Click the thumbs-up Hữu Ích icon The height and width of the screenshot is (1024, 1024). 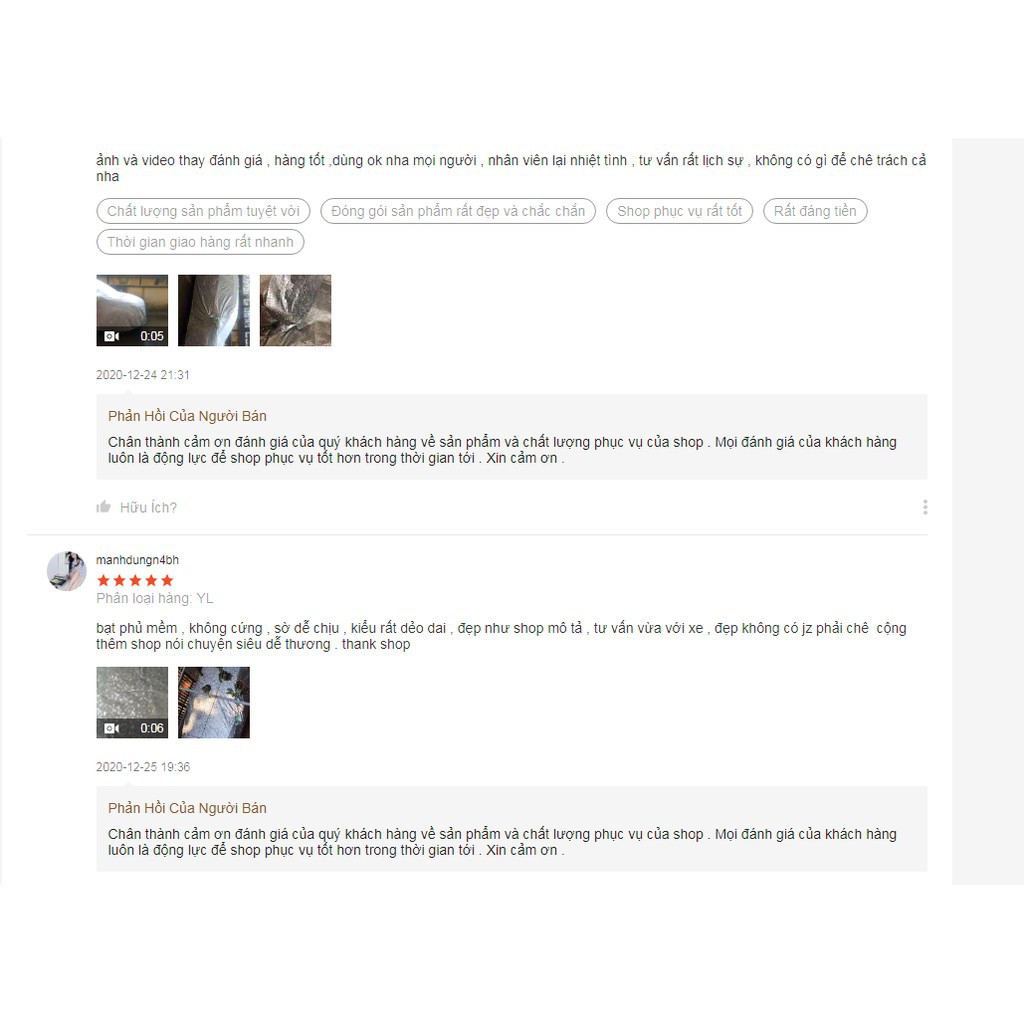[103, 507]
